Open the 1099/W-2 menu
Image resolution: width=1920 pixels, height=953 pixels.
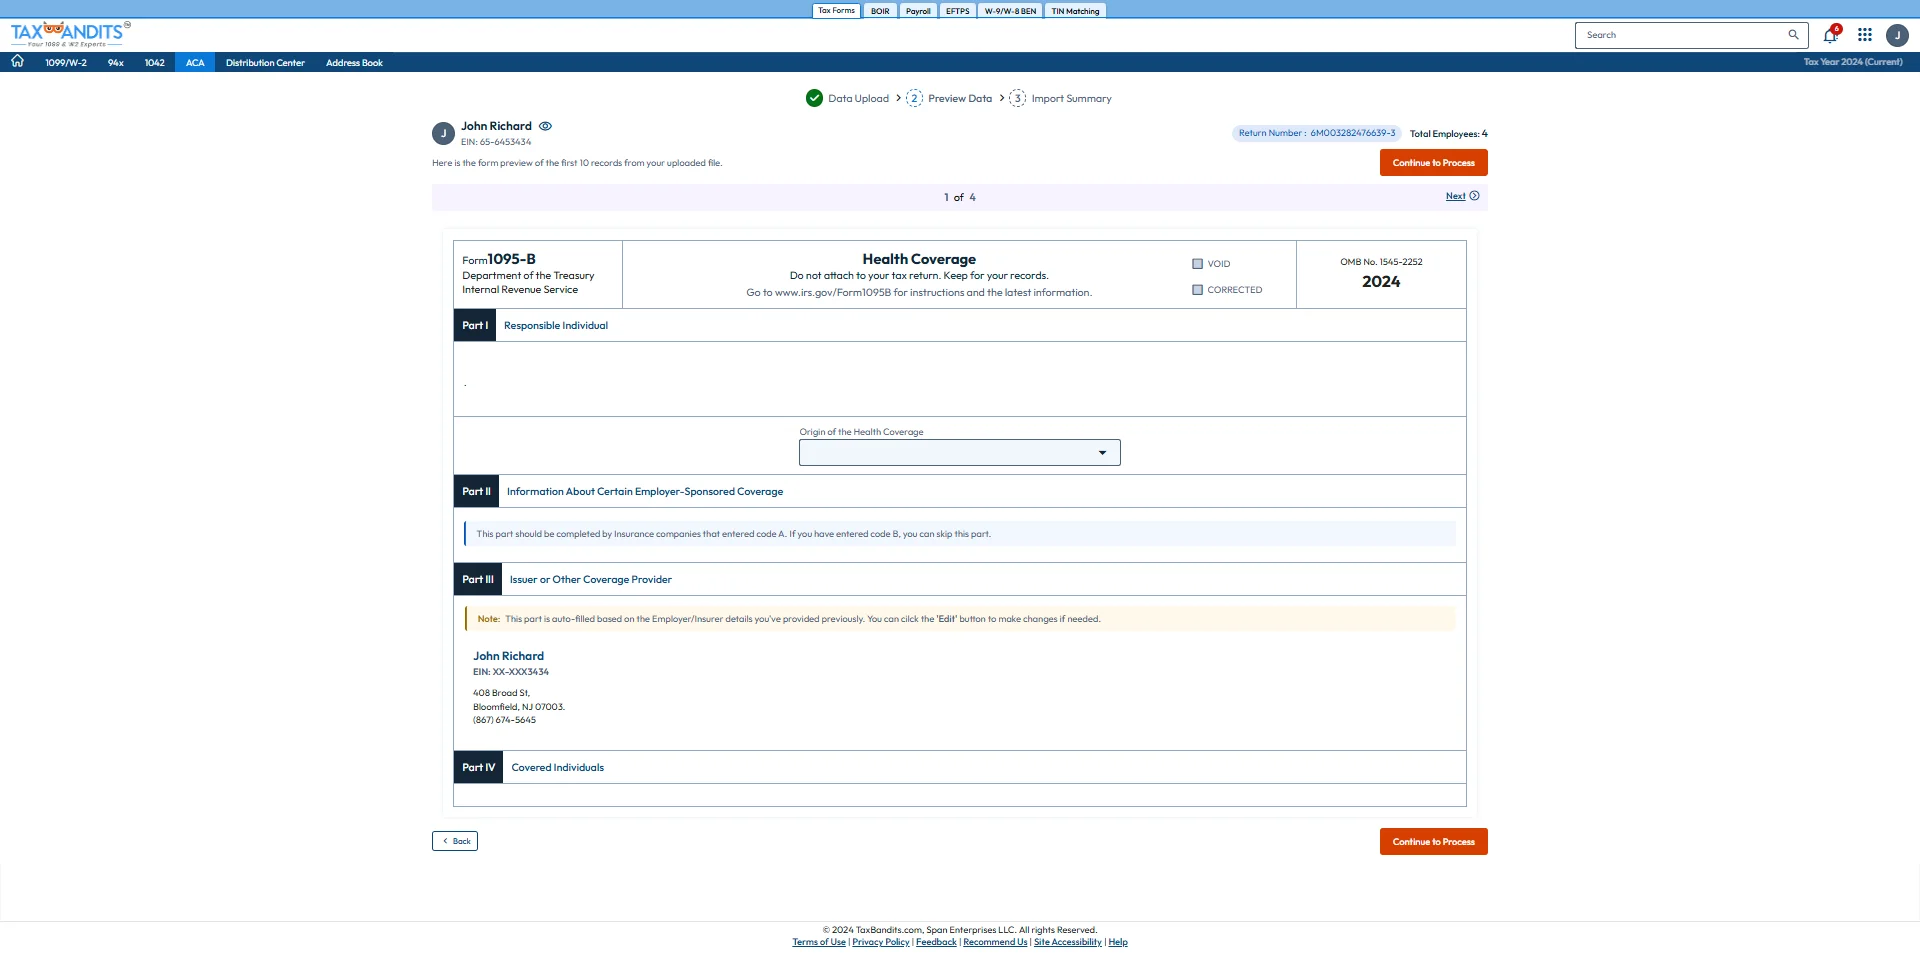[x=66, y=63]
